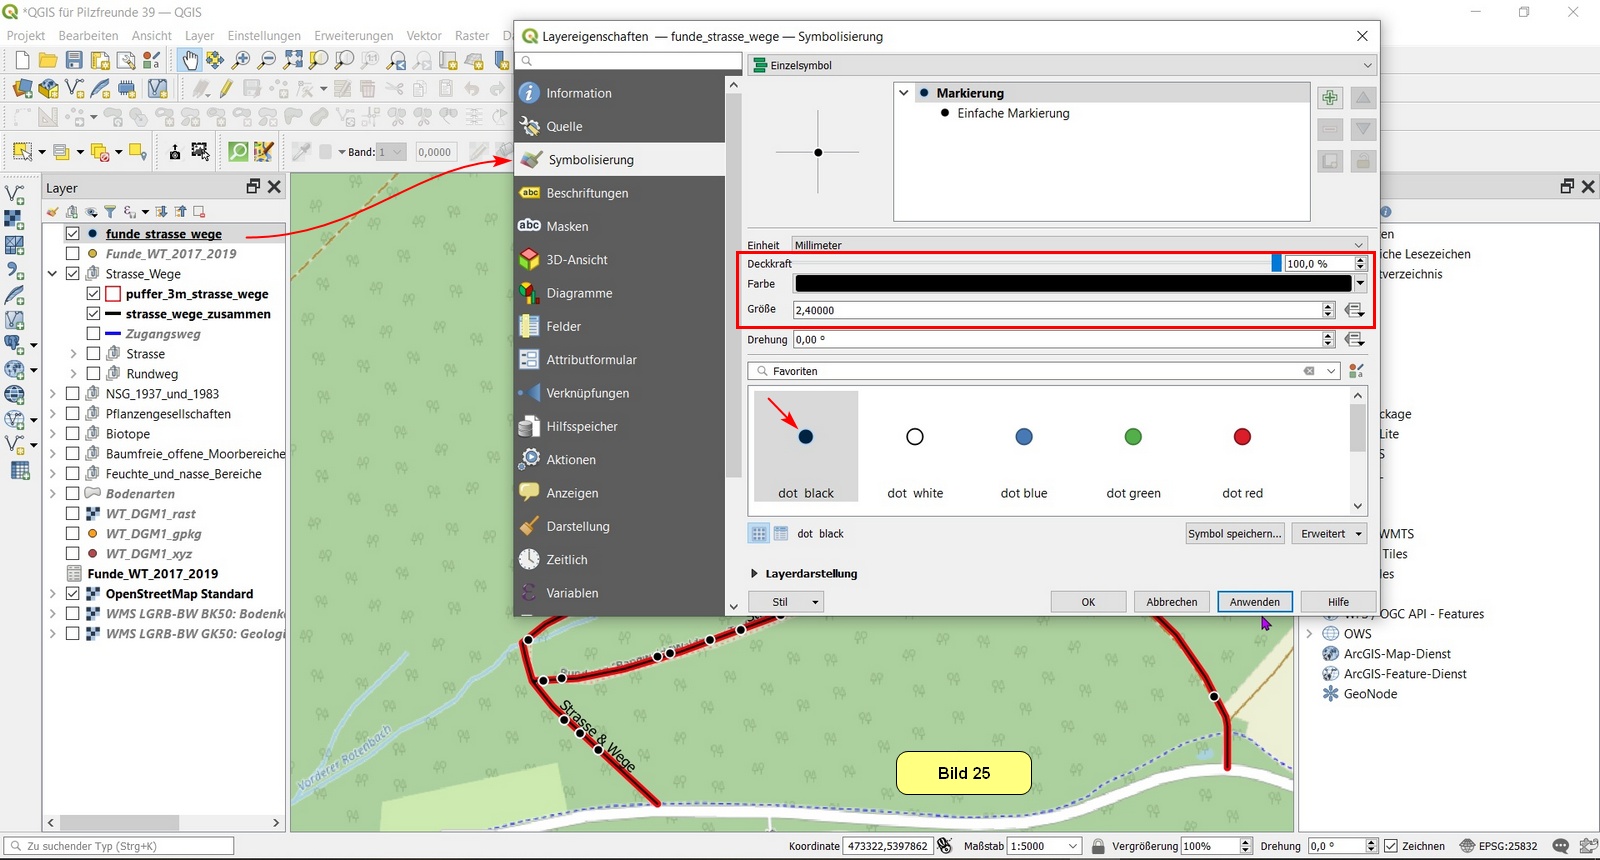
Task: Click the dot red symbol
Action: pyautogui.click(x=1242, y=437)
